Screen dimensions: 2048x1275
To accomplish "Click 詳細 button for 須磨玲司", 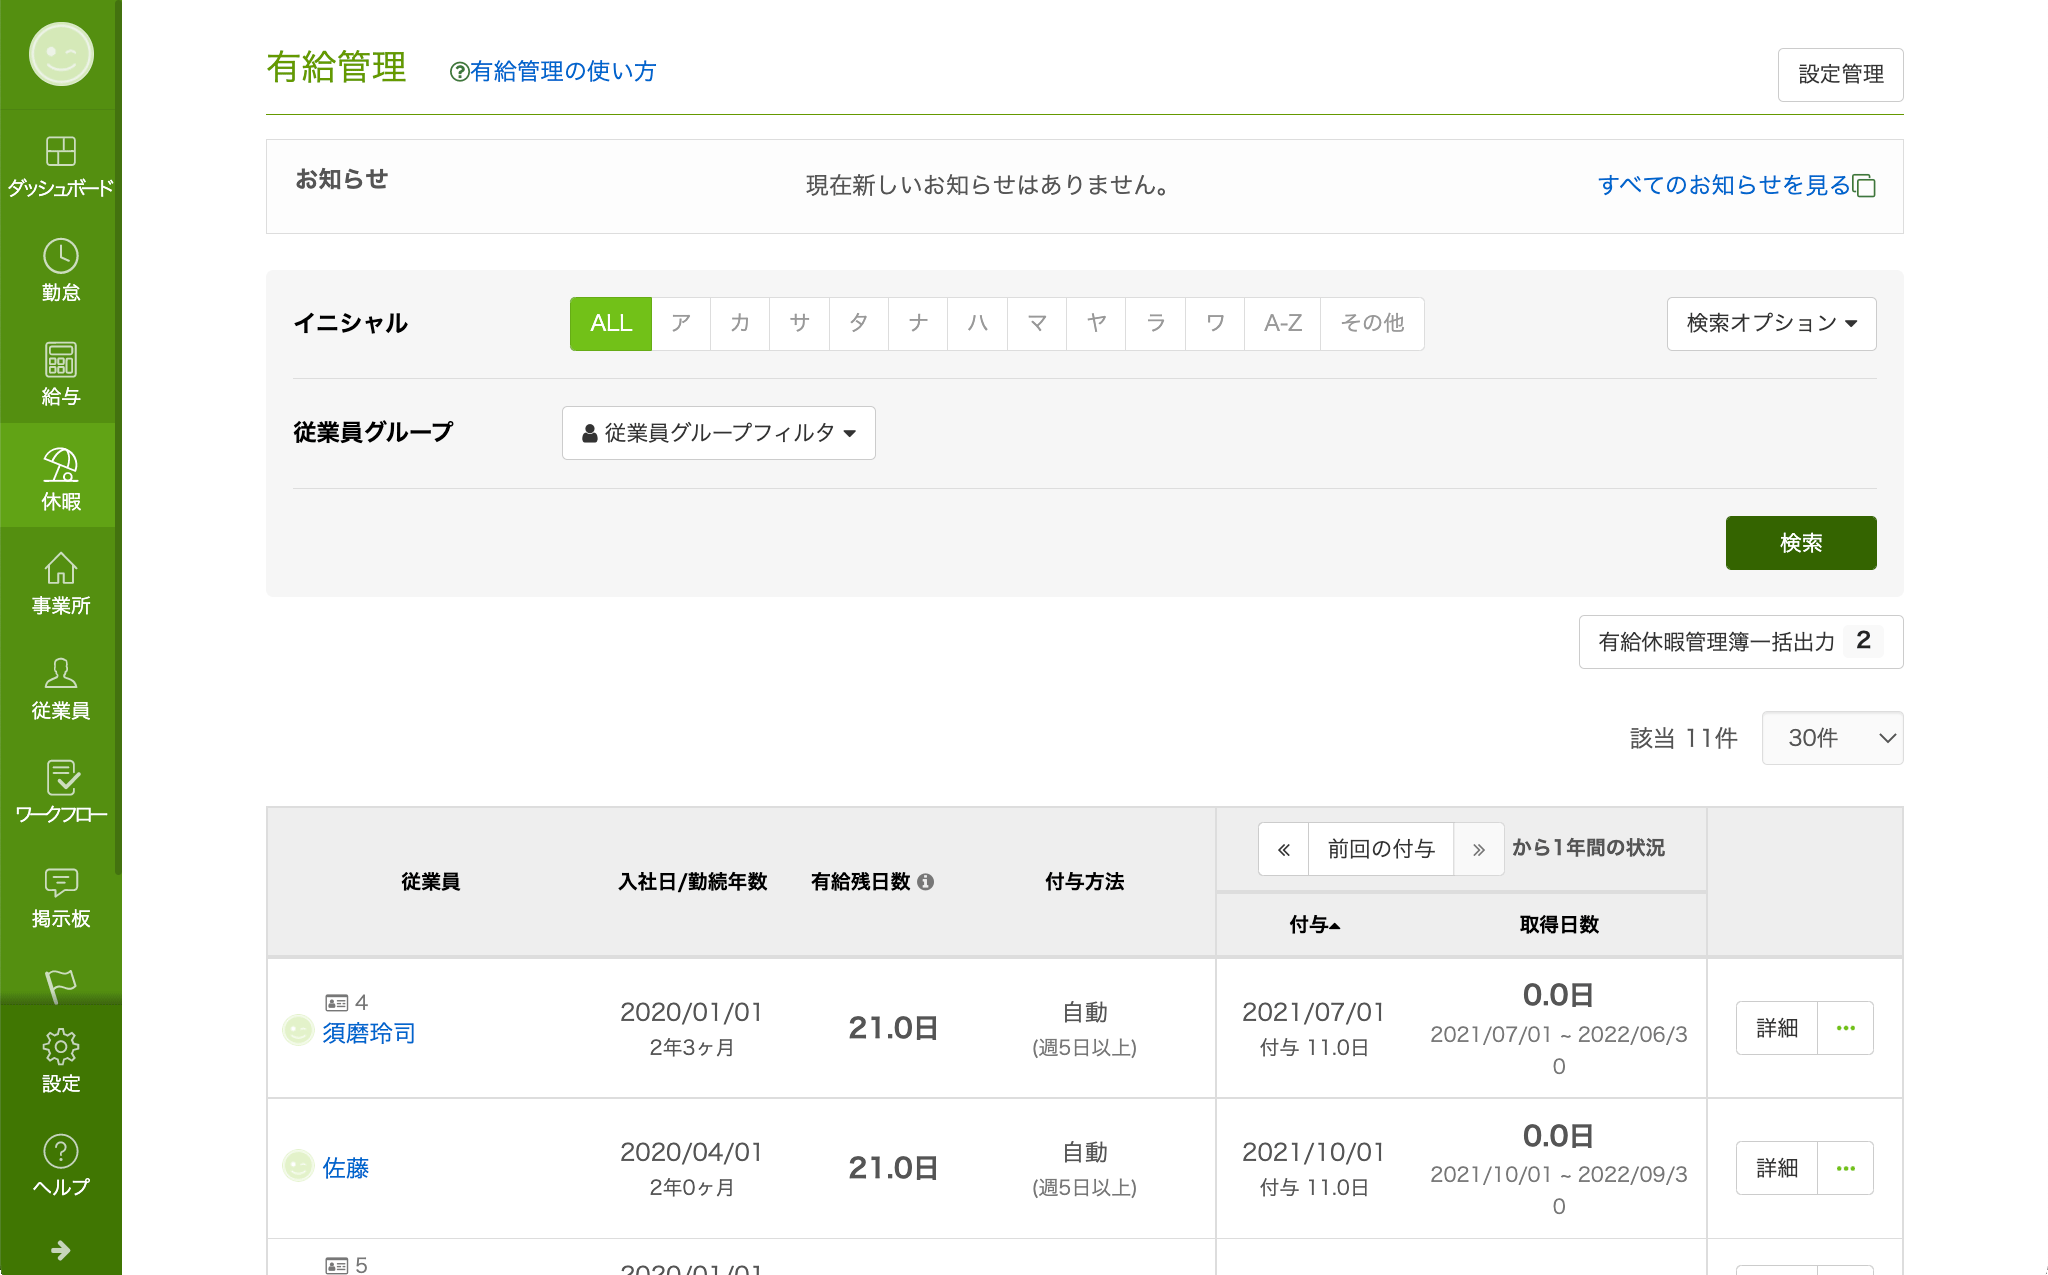I will pyautogui.click(x=1777, y=1028).
